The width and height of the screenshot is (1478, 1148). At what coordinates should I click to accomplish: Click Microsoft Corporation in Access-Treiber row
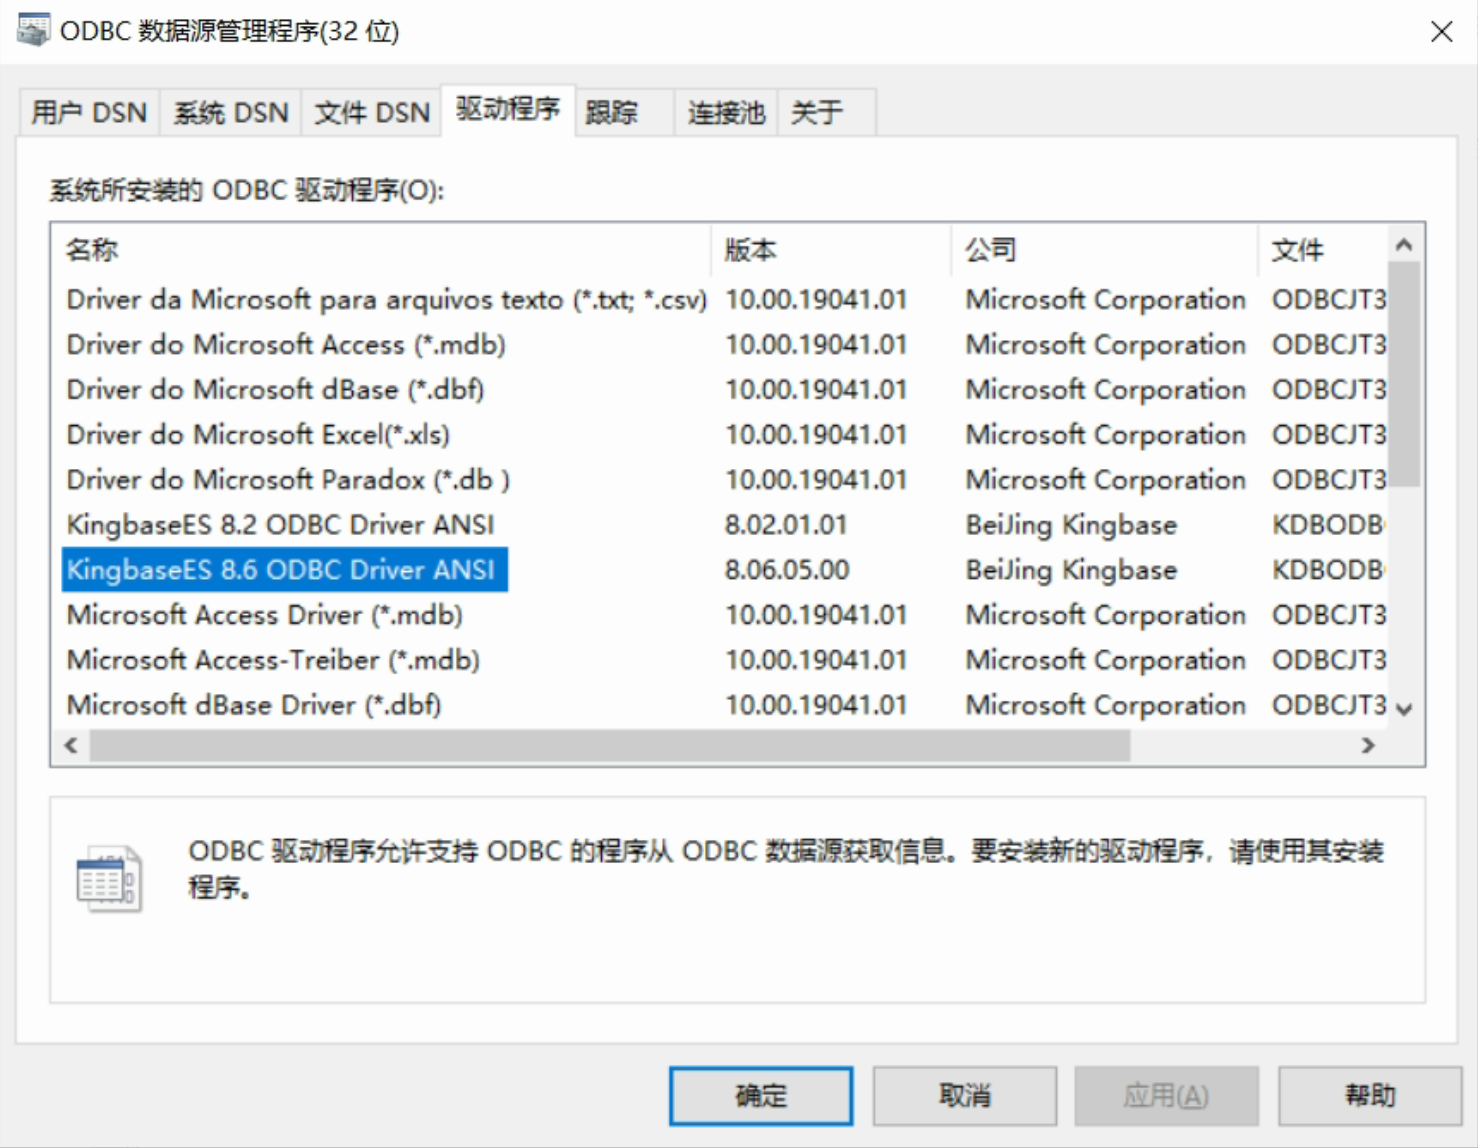[x=1106, y=659]
